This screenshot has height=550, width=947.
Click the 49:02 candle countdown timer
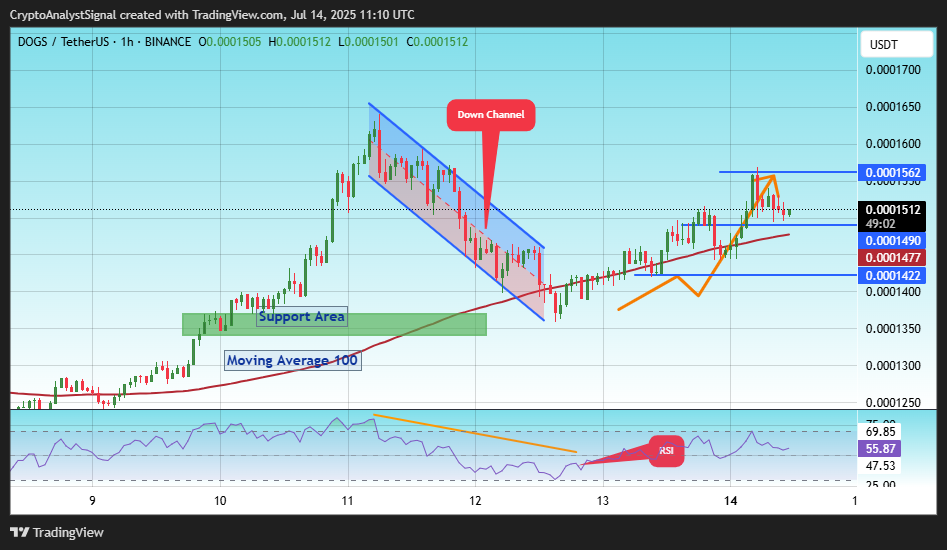(x=881, y=224)
